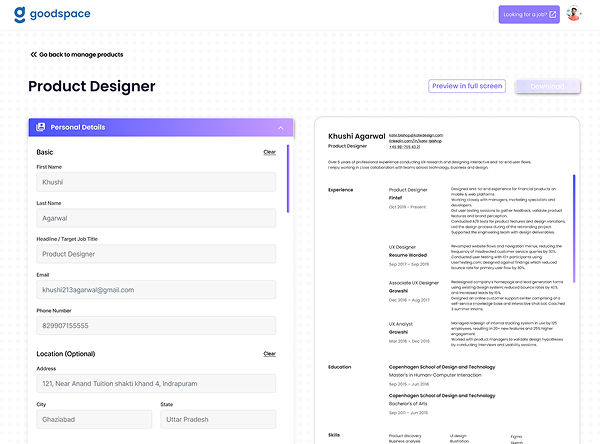Click the double chevron back icon
The height and width of the screenshot is (444, 600).
coord(34,54)
